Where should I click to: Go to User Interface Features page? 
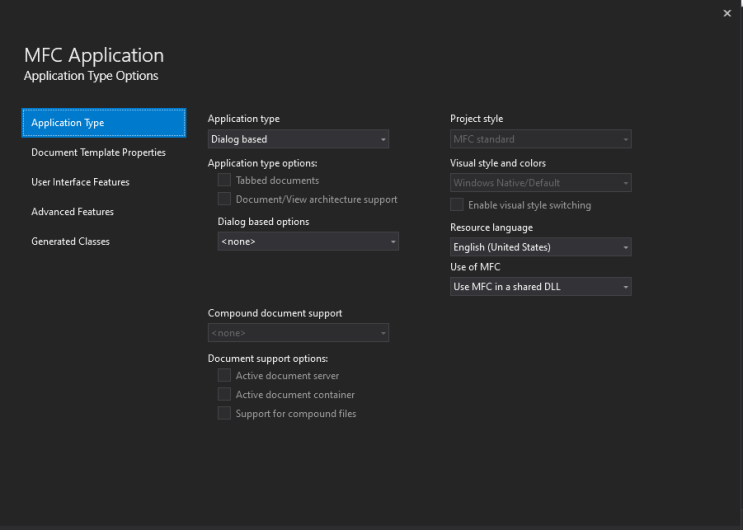pos(80,182)
